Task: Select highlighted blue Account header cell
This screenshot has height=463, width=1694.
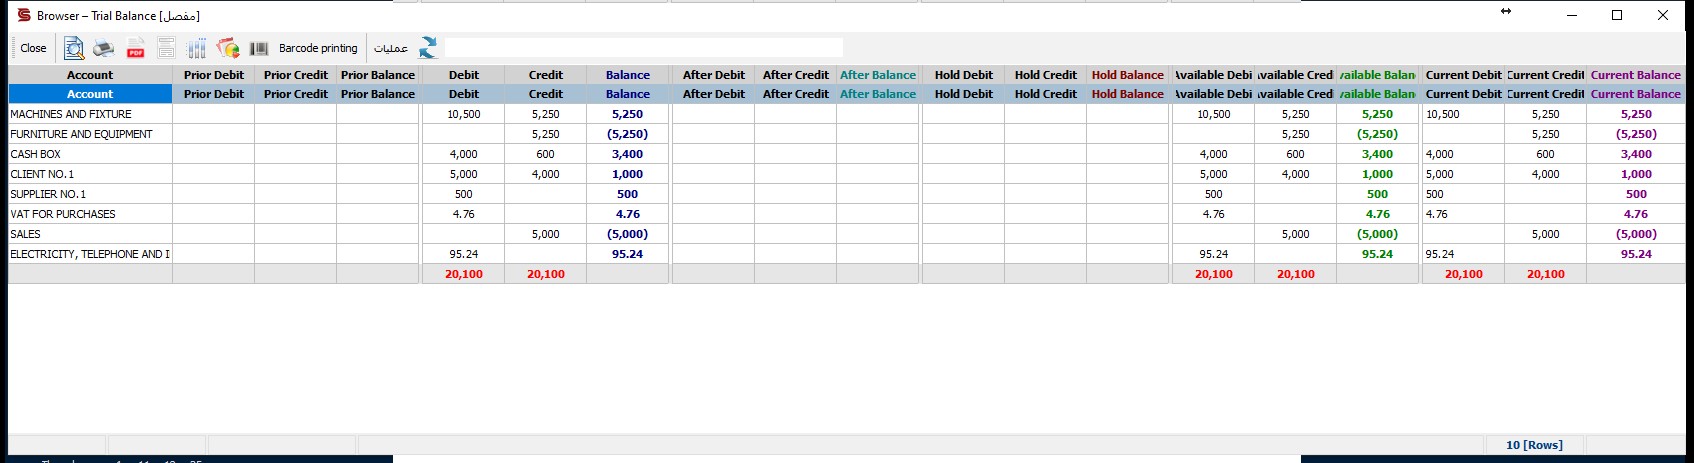Action: coord(90,94)
